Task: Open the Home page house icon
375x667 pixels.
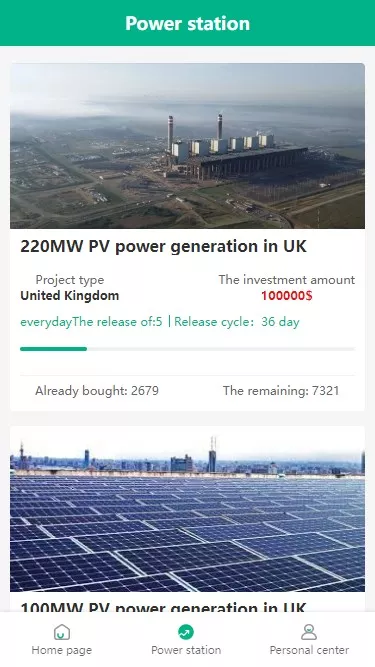Action: (62, 632)
